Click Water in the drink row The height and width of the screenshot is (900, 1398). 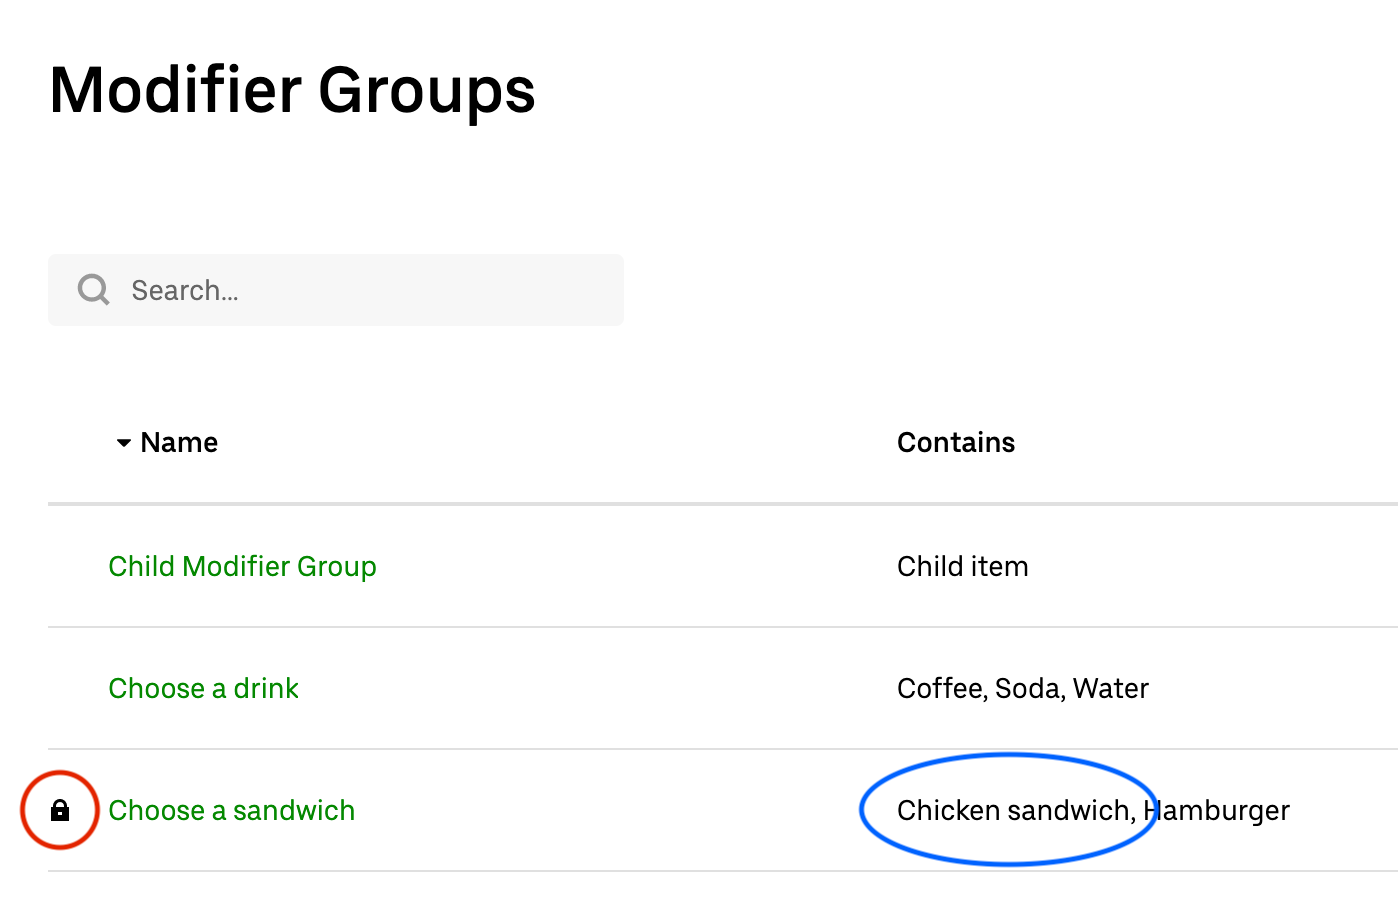click(1111, 689)
